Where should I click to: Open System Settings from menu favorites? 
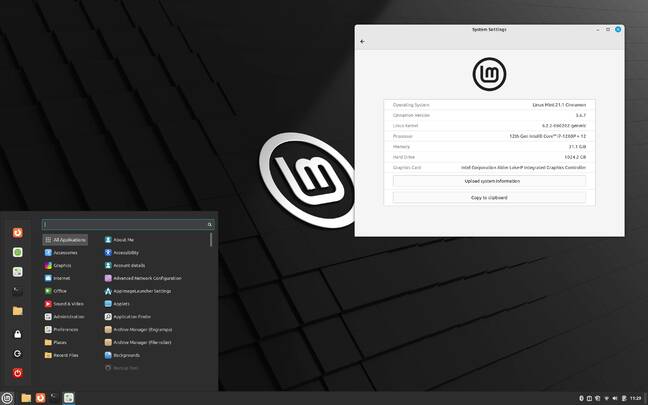17,272
